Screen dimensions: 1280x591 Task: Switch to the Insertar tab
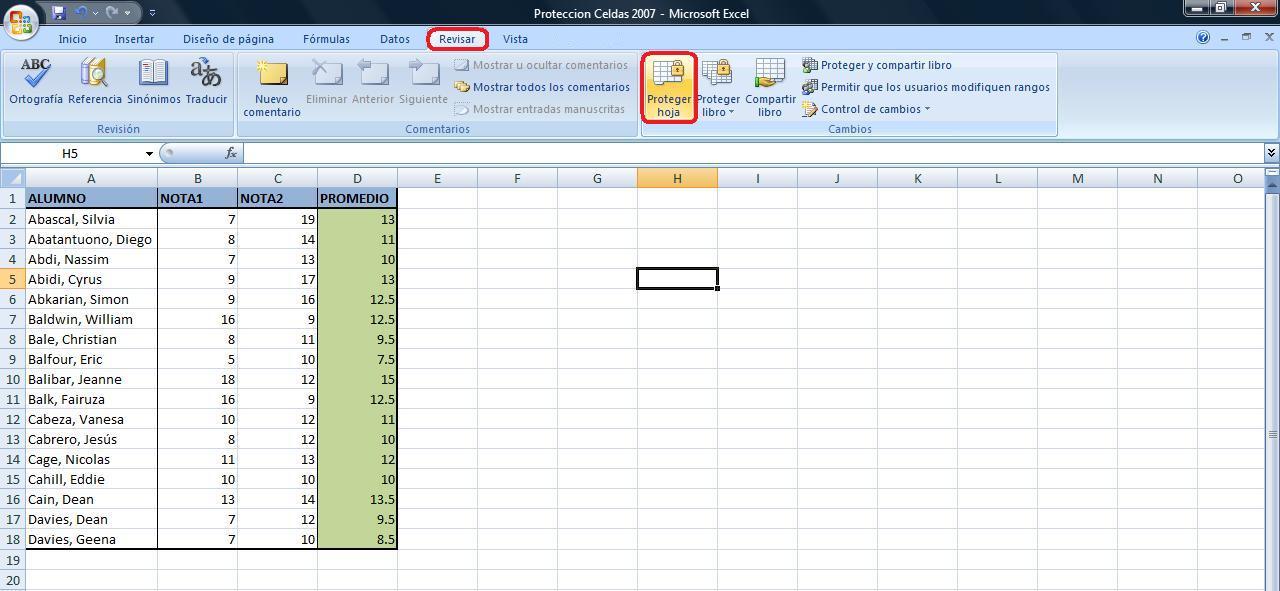[134, 39]
